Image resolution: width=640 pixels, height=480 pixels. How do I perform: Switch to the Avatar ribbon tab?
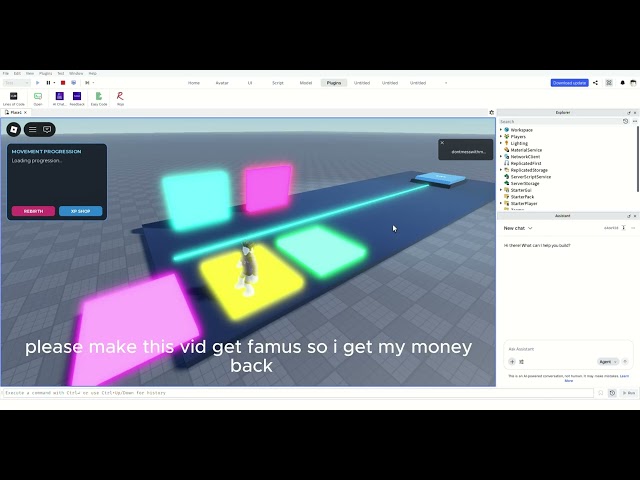coord(222,83)
